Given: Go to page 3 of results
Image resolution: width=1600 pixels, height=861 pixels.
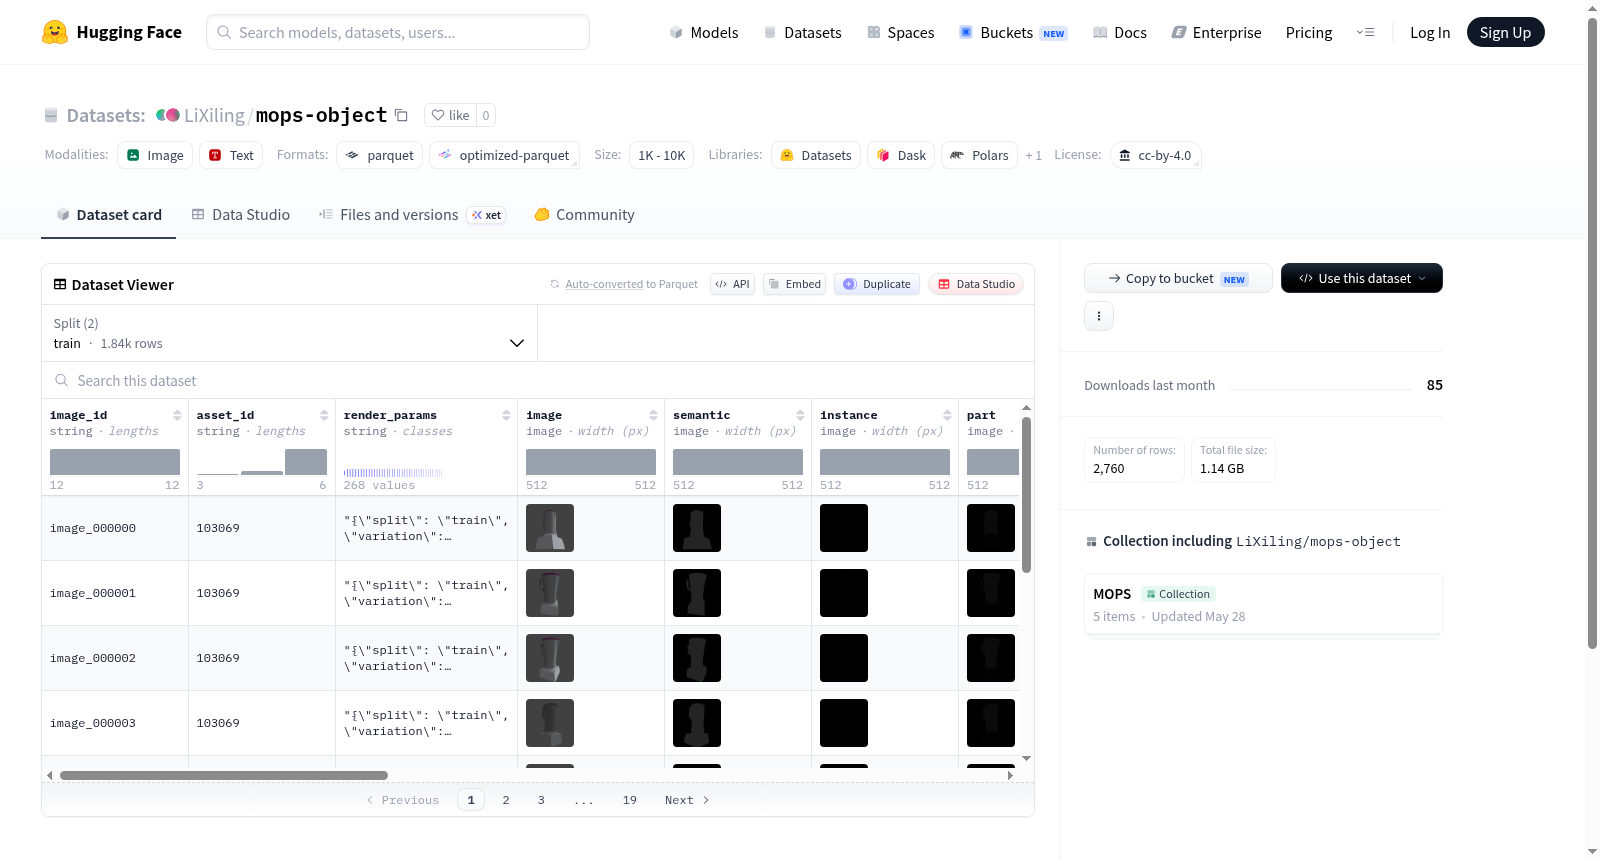Looking at the screenshot, I should [x=541, y=800].
